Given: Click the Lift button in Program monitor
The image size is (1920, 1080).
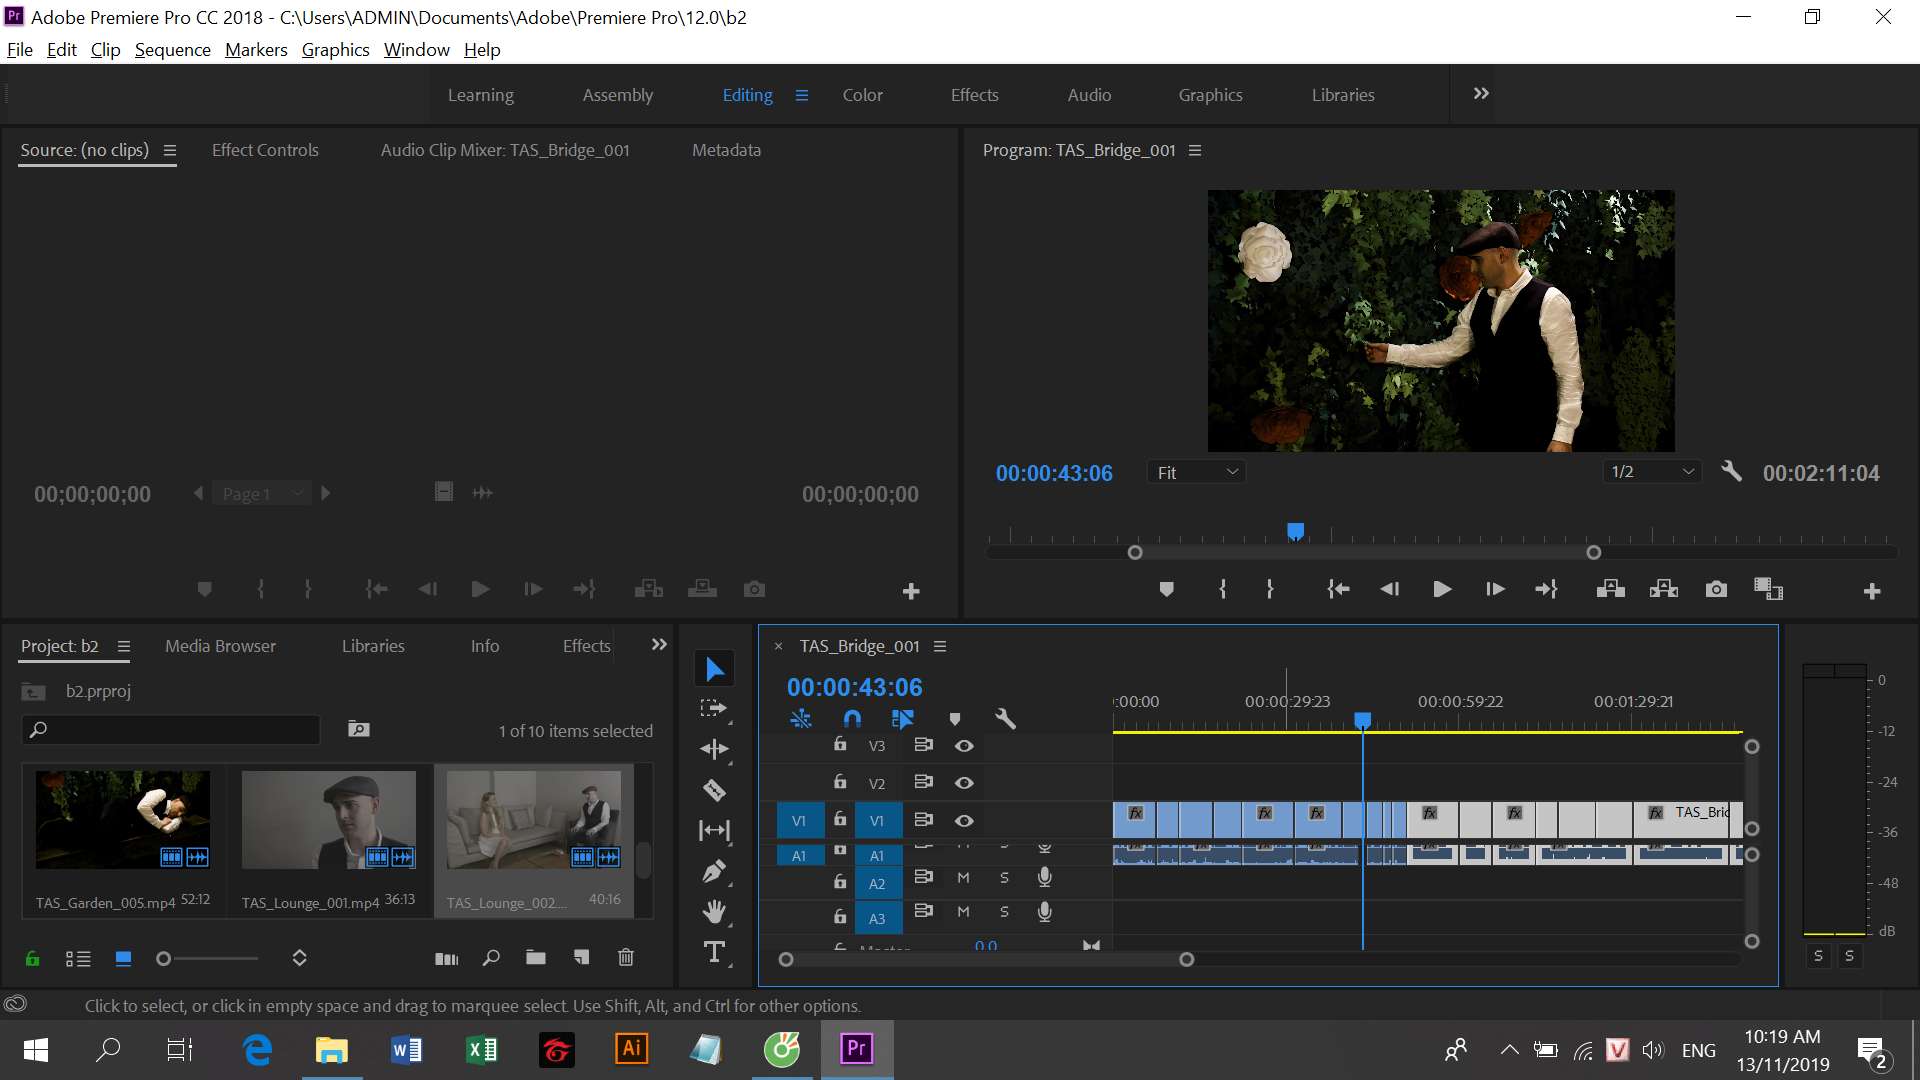Looking at the screenshot, I should pos(1610,589).
